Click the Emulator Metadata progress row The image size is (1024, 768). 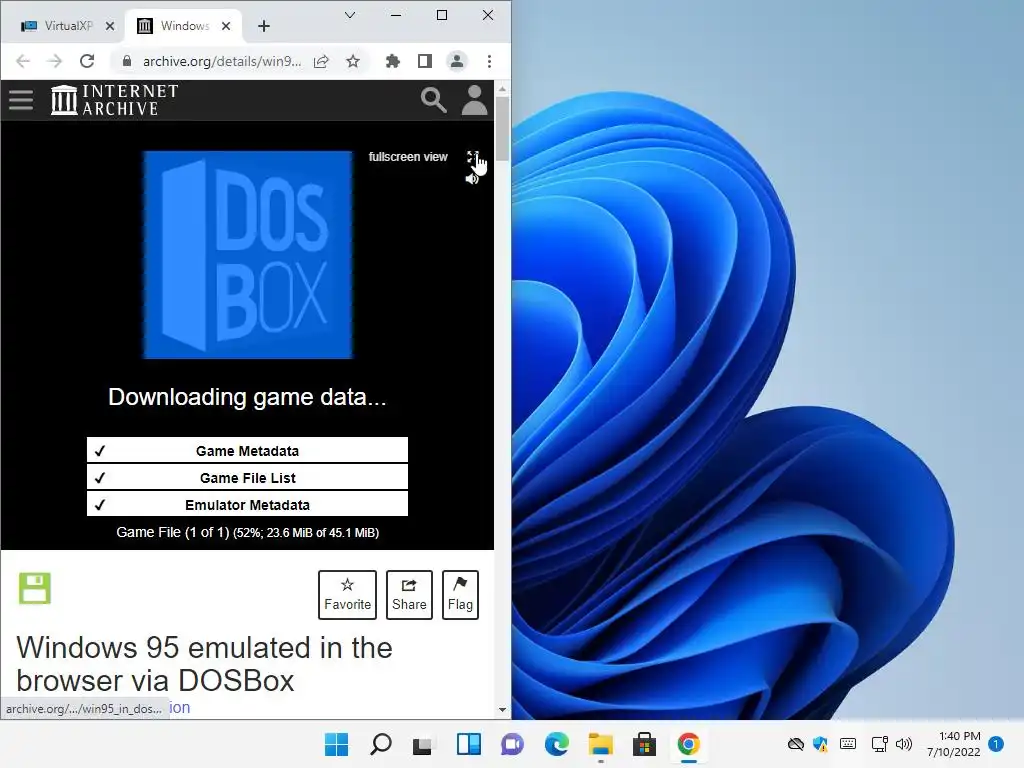[248, 504]
